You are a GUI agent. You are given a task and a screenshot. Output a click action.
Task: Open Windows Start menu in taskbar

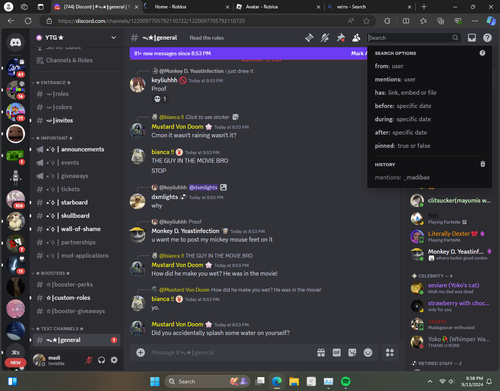pos(155,381)
